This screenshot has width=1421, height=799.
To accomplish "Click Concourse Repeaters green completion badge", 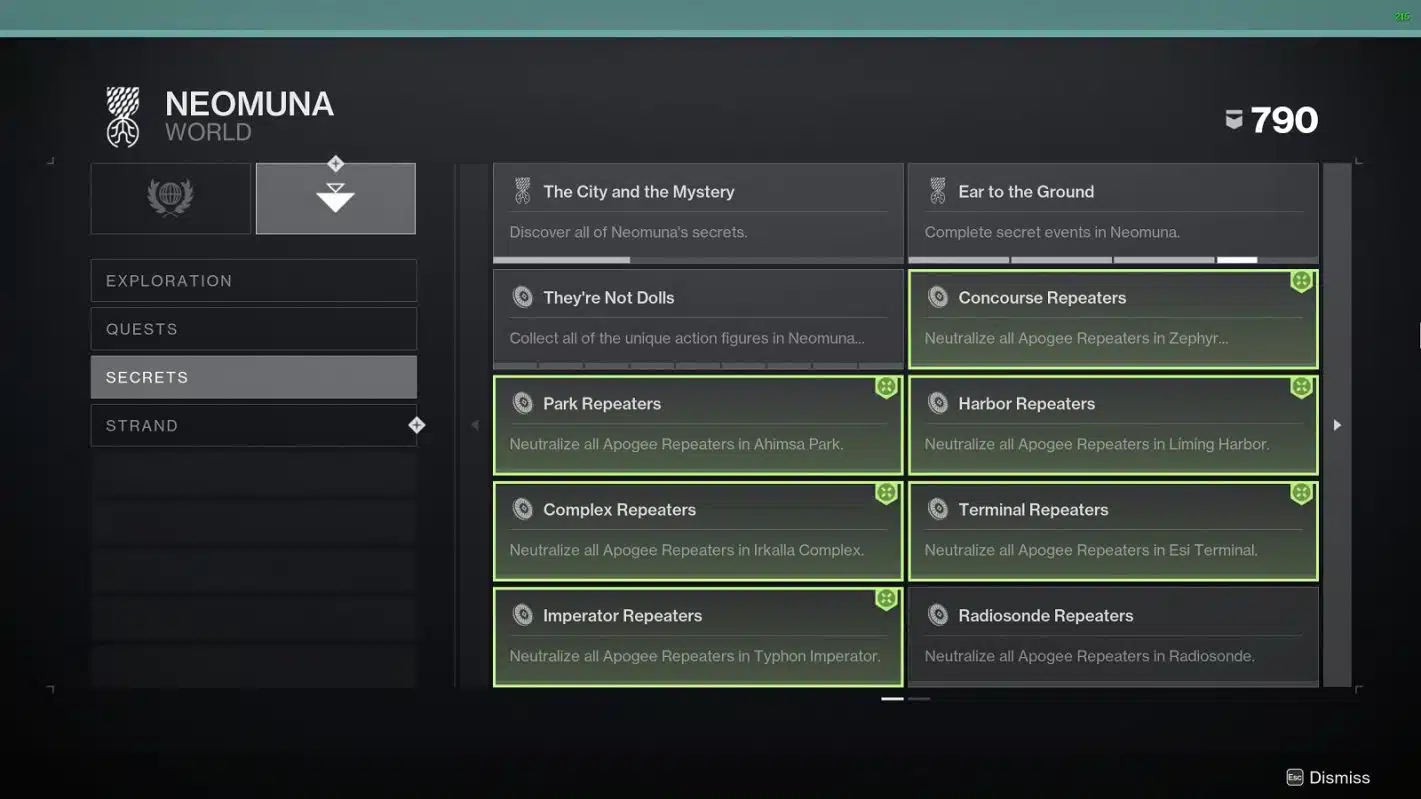I will point(1301,282).
